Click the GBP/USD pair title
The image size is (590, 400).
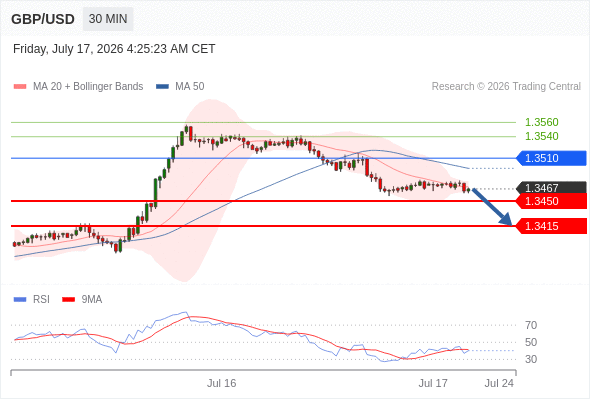point(43,19)
